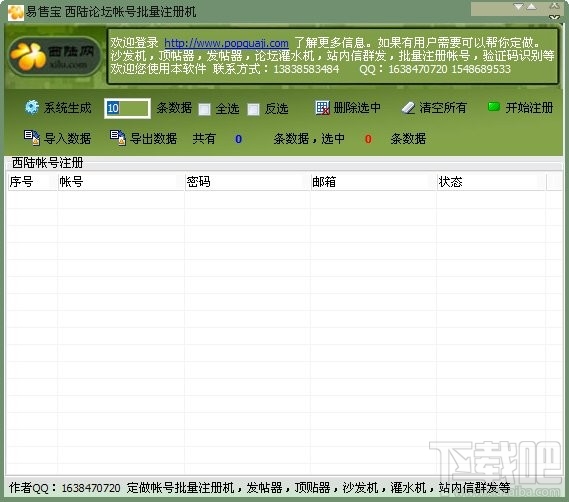Image resolution: width=569 pixels, height=502 pixels.
Task: Sort by the 帐号 column header
Action: (121, 182)
